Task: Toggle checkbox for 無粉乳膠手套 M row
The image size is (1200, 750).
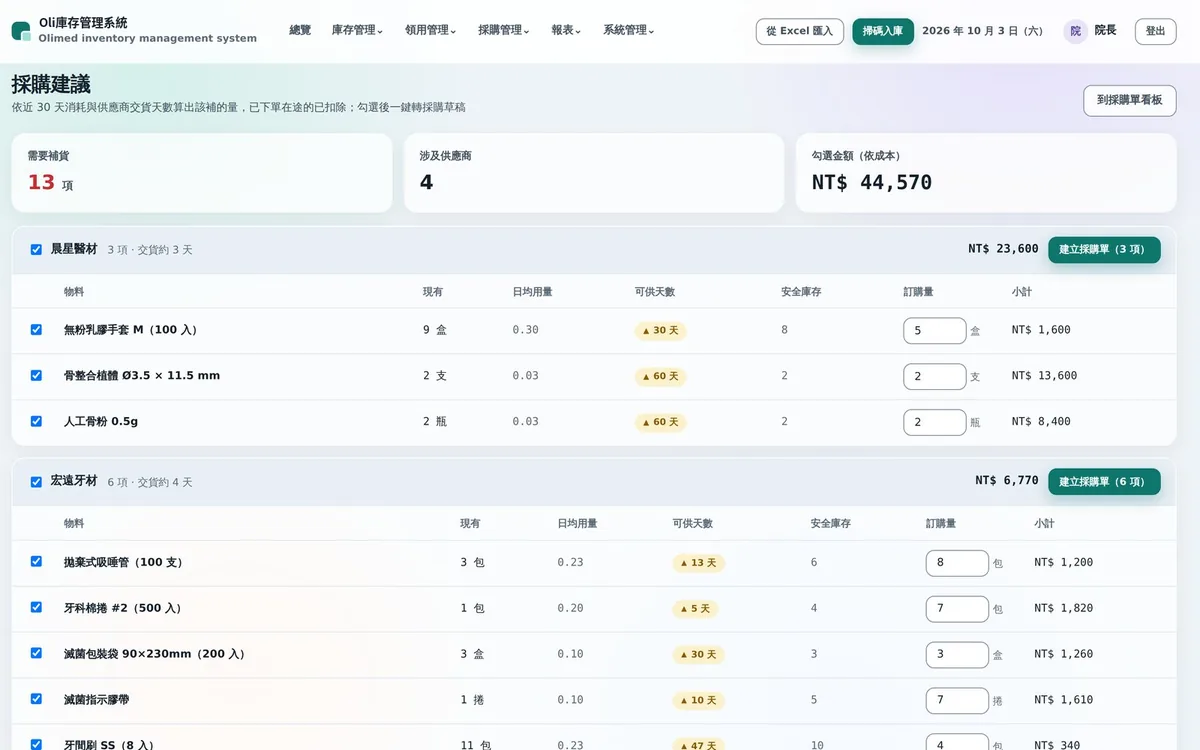Action: point(36,330)
